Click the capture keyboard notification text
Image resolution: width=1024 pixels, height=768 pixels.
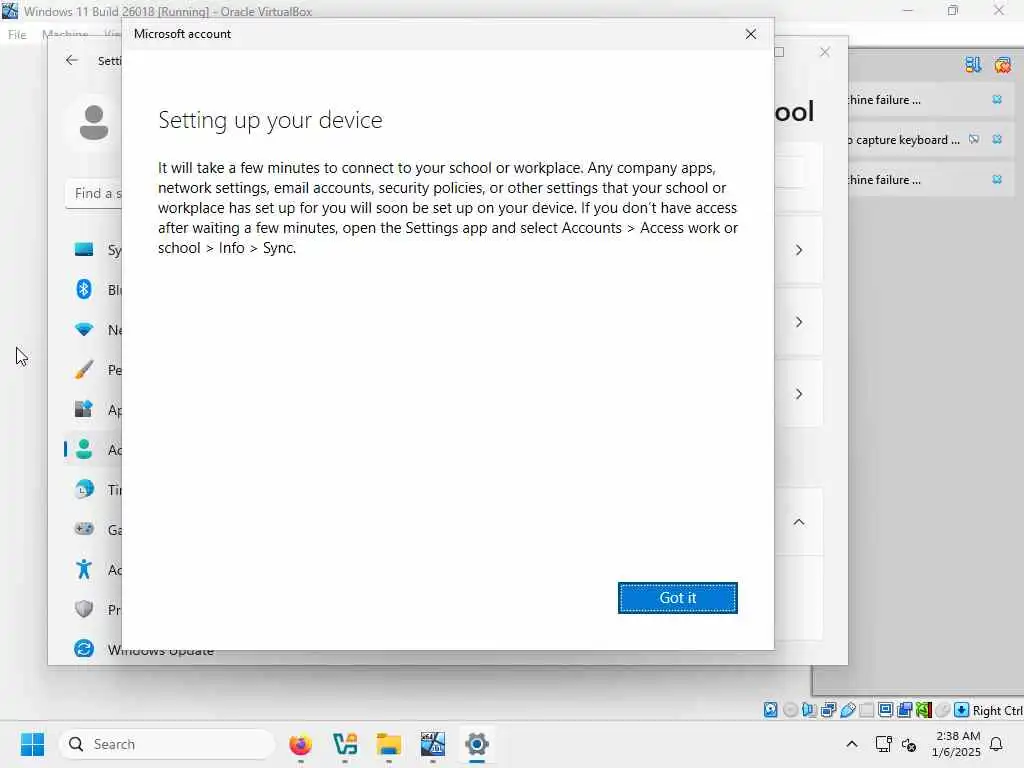click(904, 140)
